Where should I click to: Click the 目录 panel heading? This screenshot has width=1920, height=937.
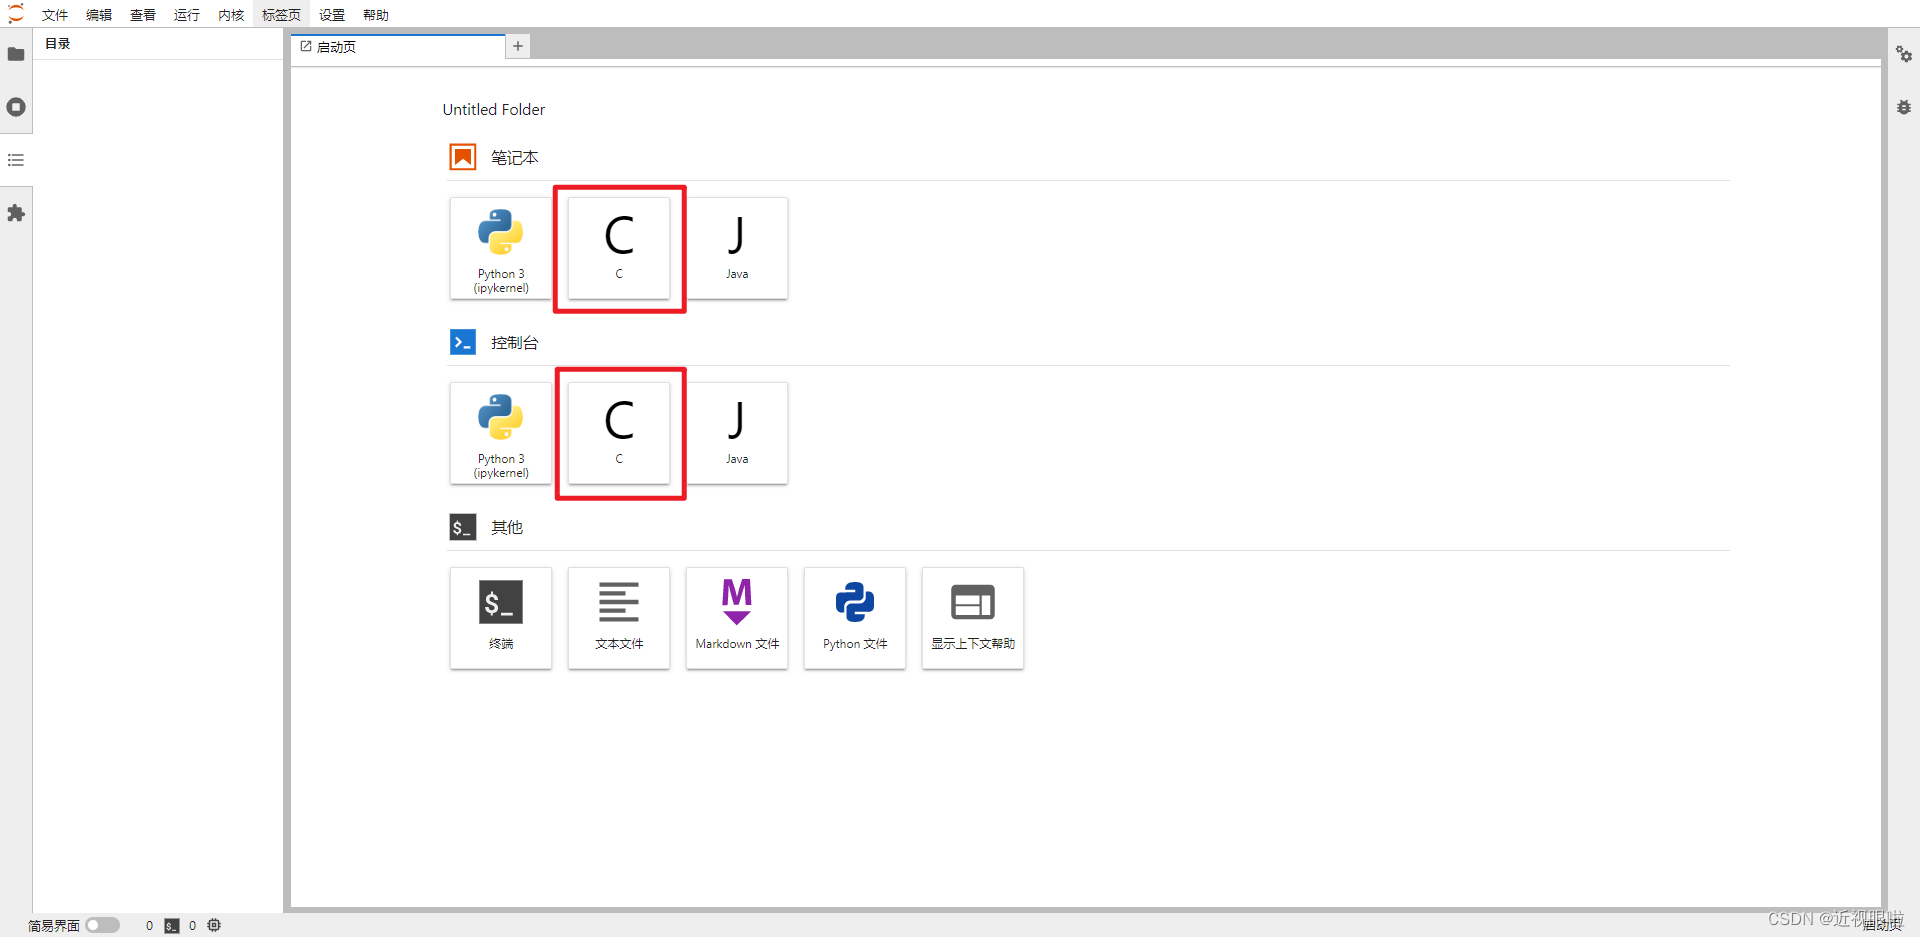pyautogui.click(x=58, y=44)
